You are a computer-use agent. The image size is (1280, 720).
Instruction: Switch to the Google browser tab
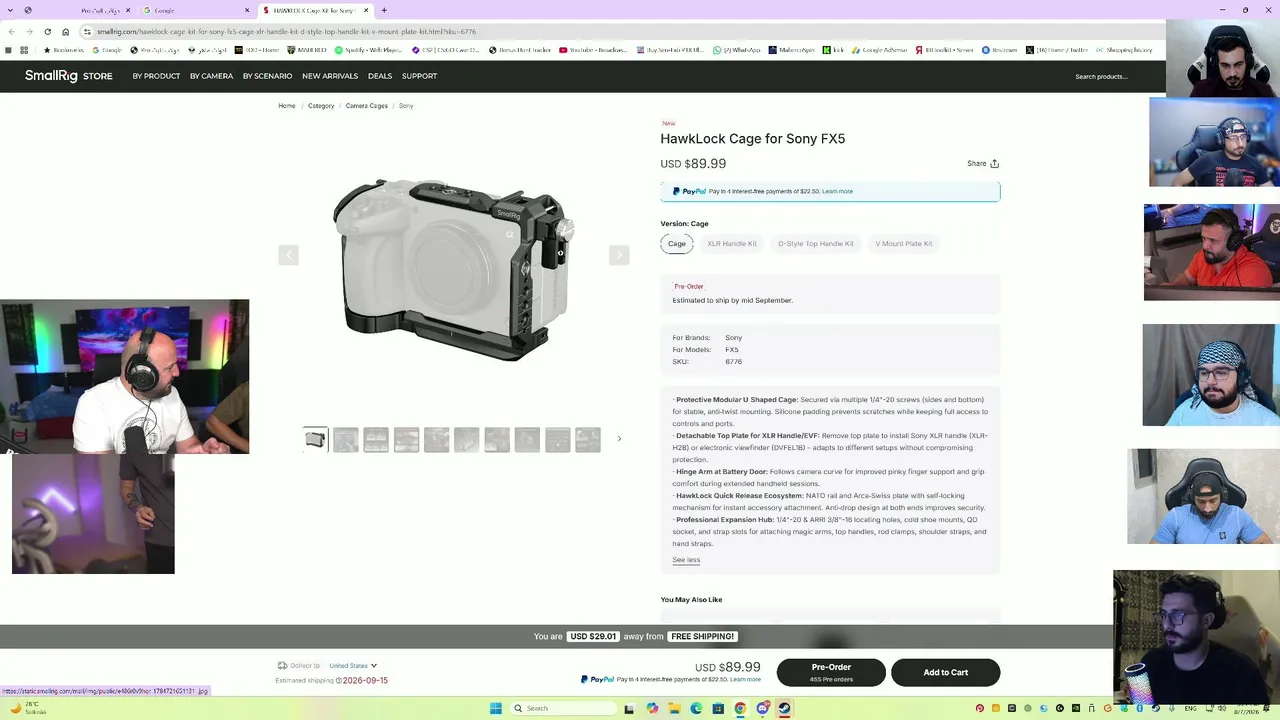(195, 10)
